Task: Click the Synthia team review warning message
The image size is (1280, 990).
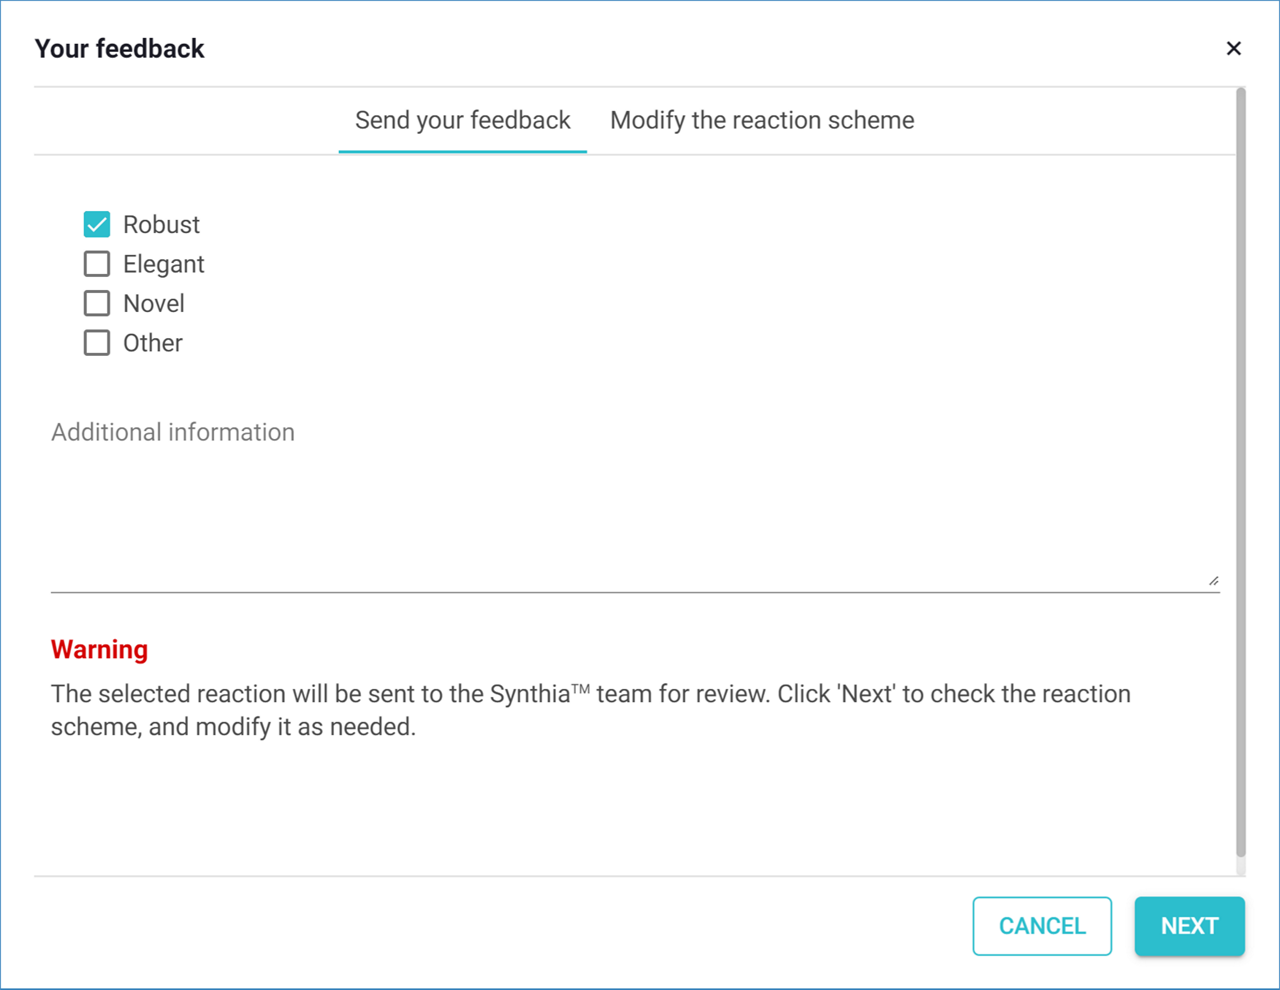Action: 590,710
